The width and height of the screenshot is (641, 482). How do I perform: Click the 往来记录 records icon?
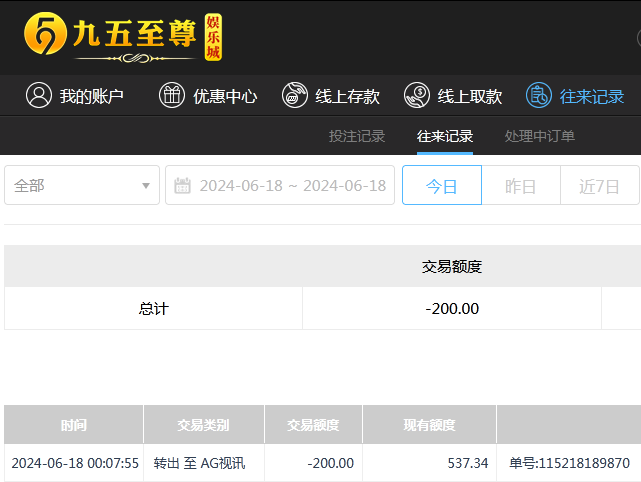[539, 95]
